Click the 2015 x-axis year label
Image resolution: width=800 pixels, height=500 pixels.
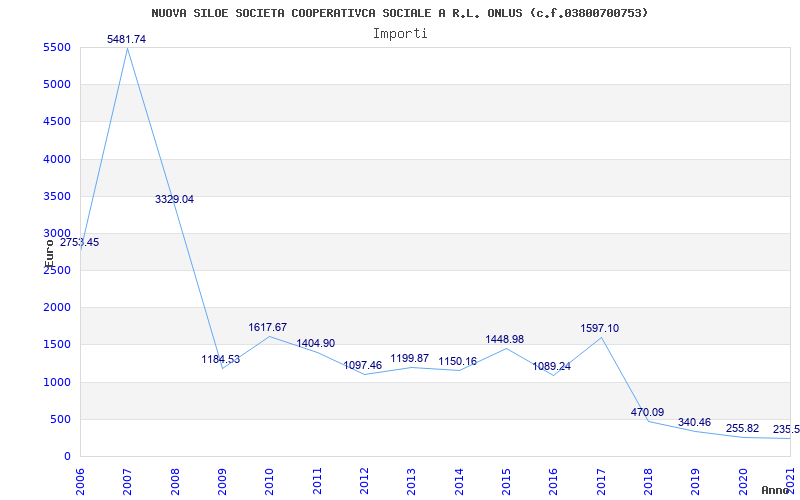click(x=506, y=480)
